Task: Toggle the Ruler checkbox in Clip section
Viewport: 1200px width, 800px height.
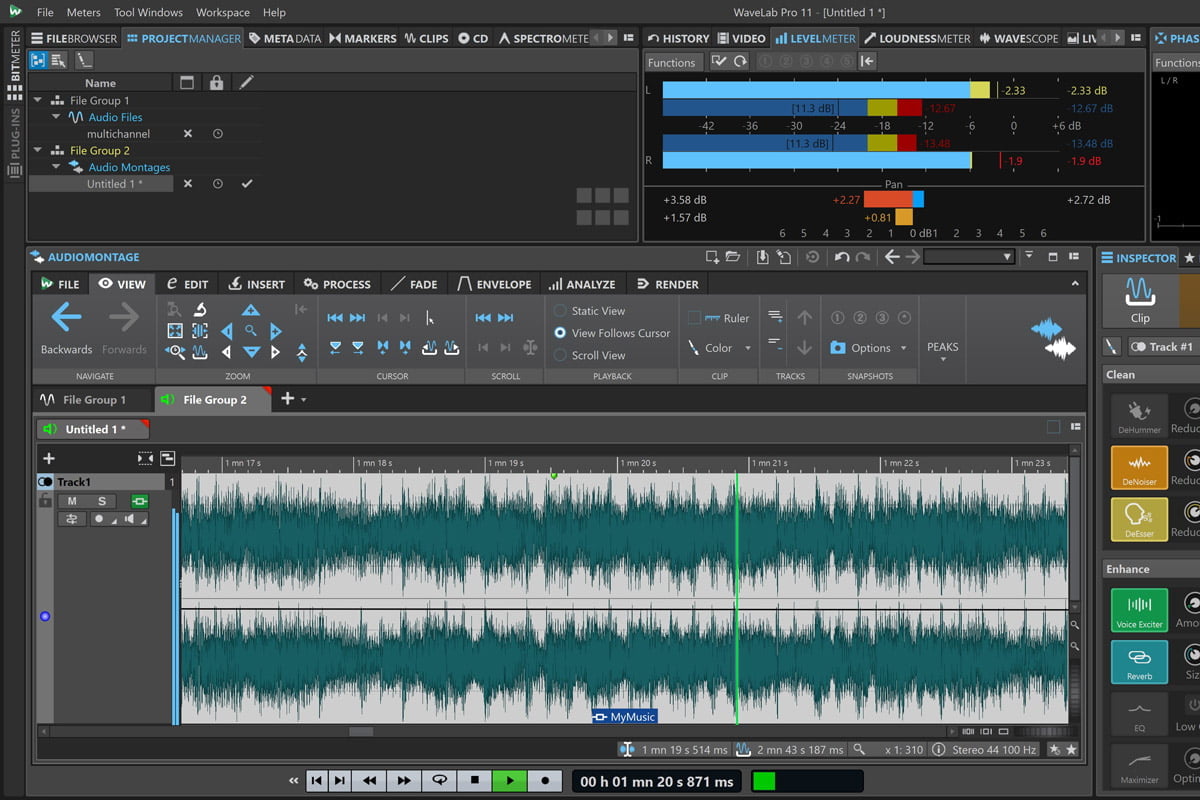Action: point(694,318)
